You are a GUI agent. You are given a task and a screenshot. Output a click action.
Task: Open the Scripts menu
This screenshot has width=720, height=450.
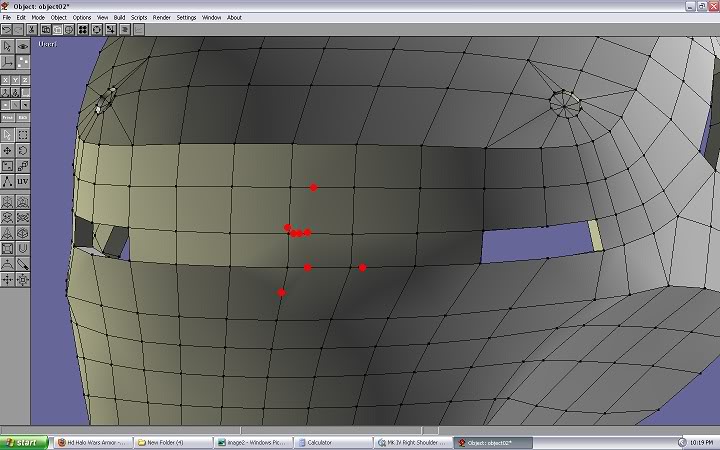139,17
